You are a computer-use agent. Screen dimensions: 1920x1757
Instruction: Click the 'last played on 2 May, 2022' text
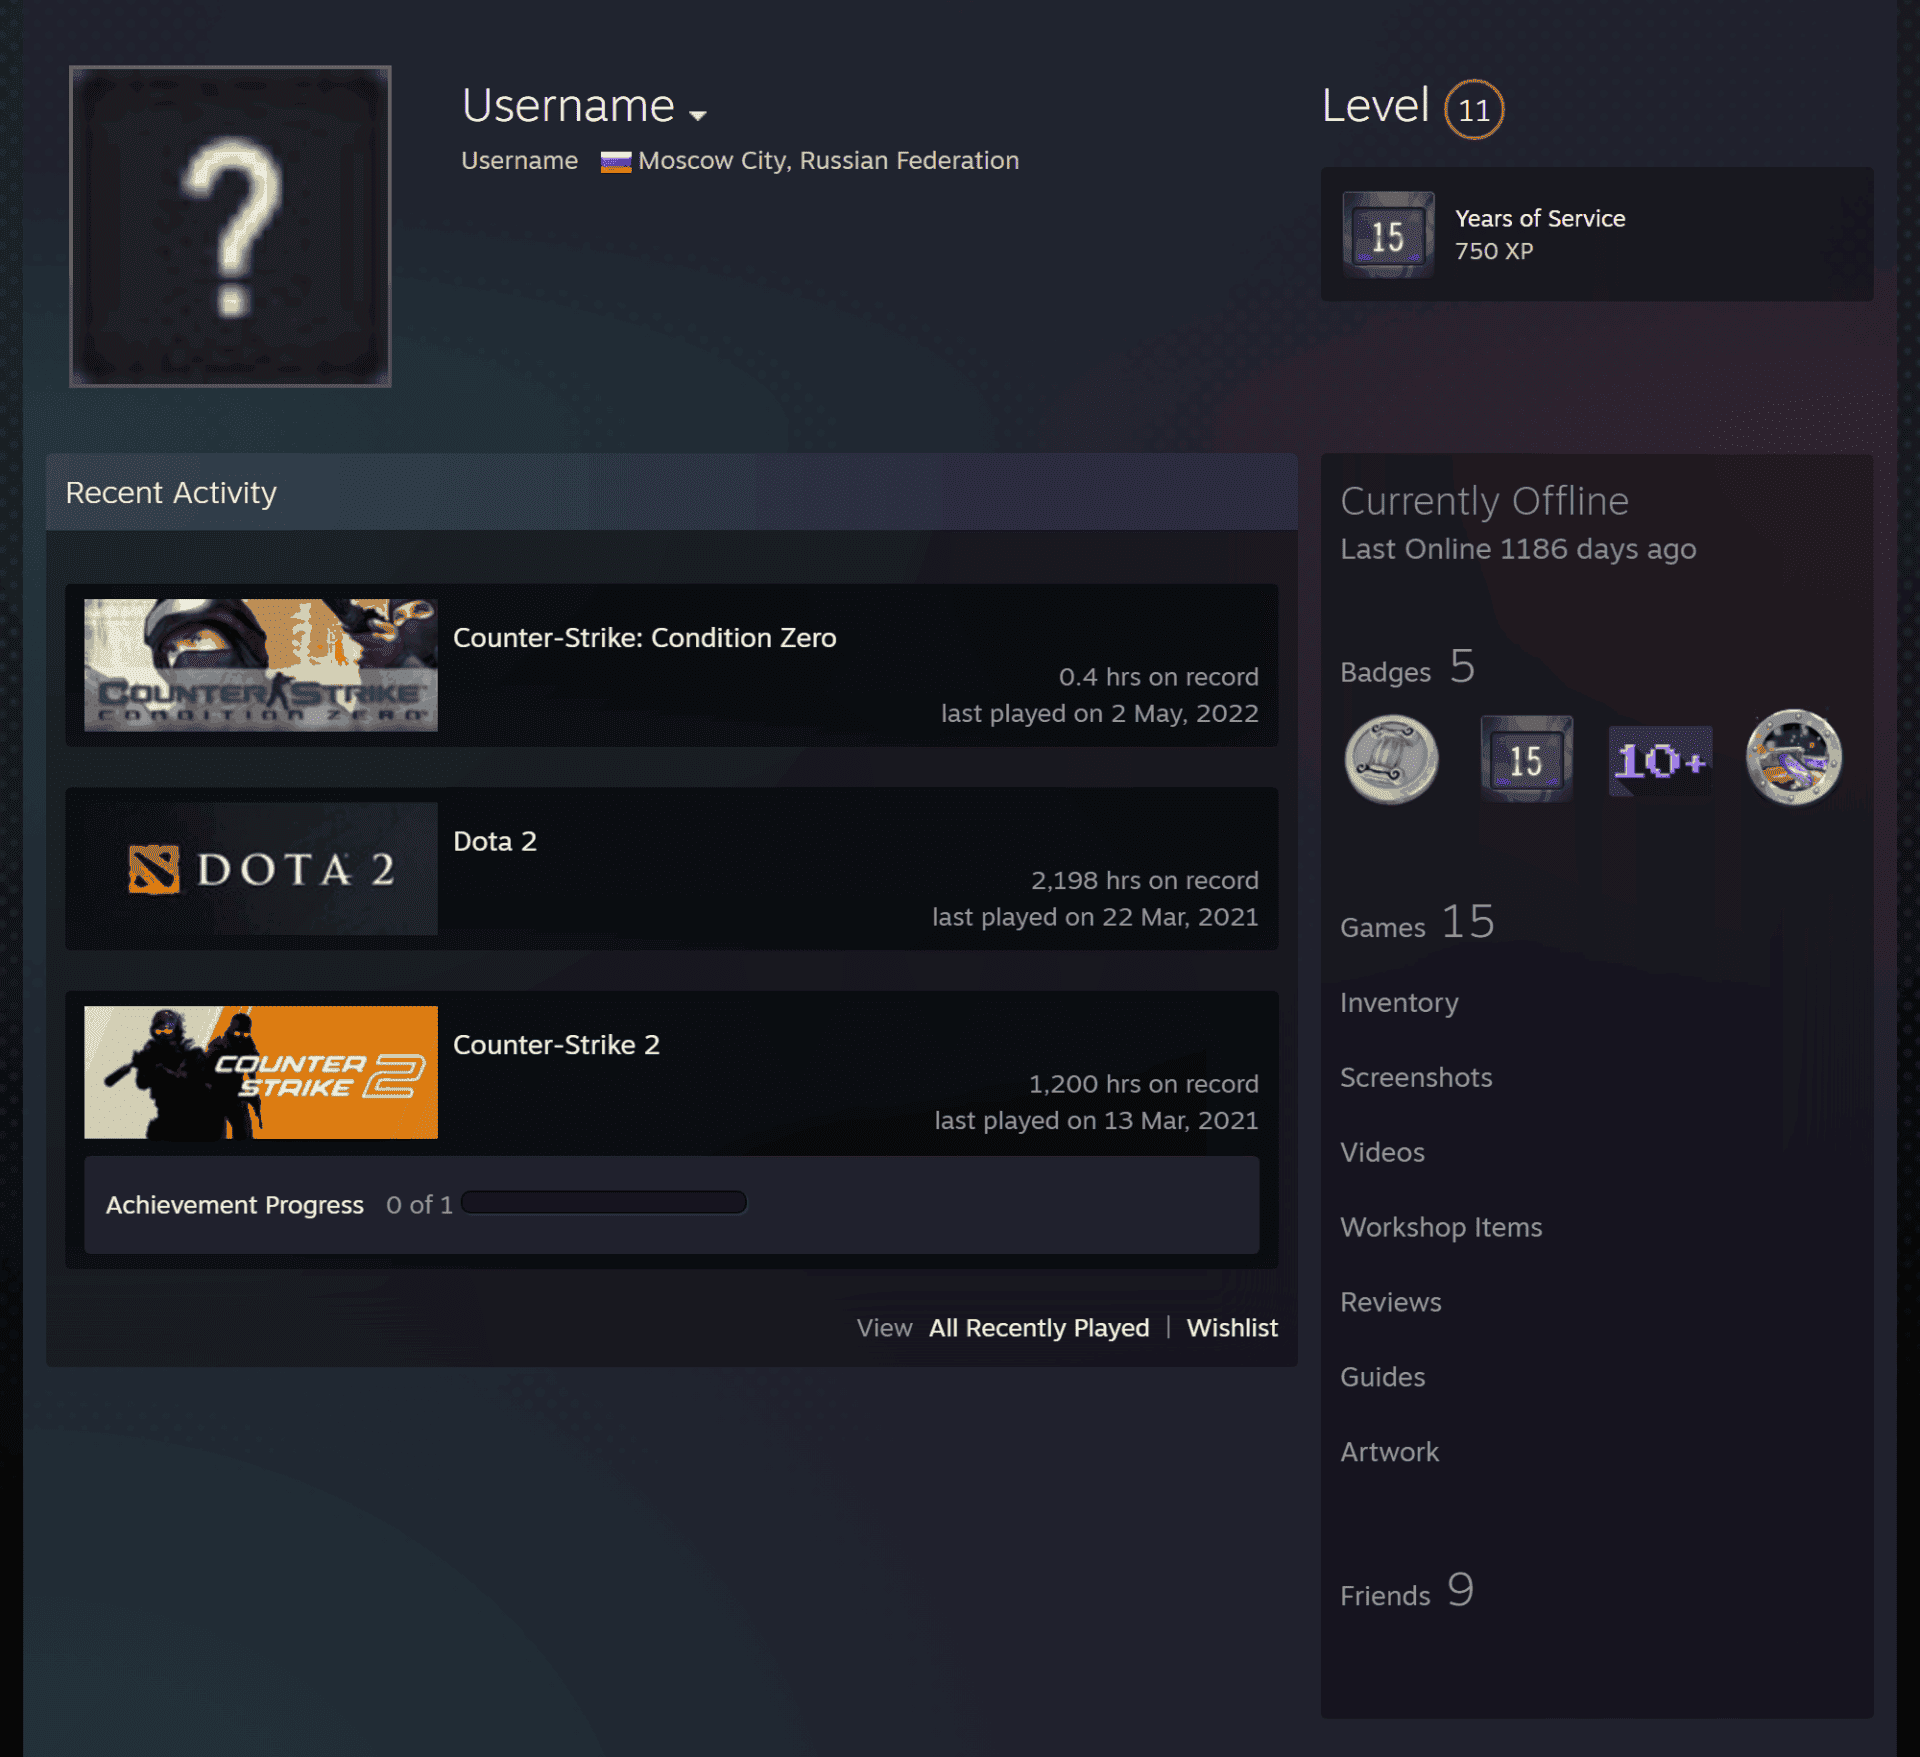1099,714
